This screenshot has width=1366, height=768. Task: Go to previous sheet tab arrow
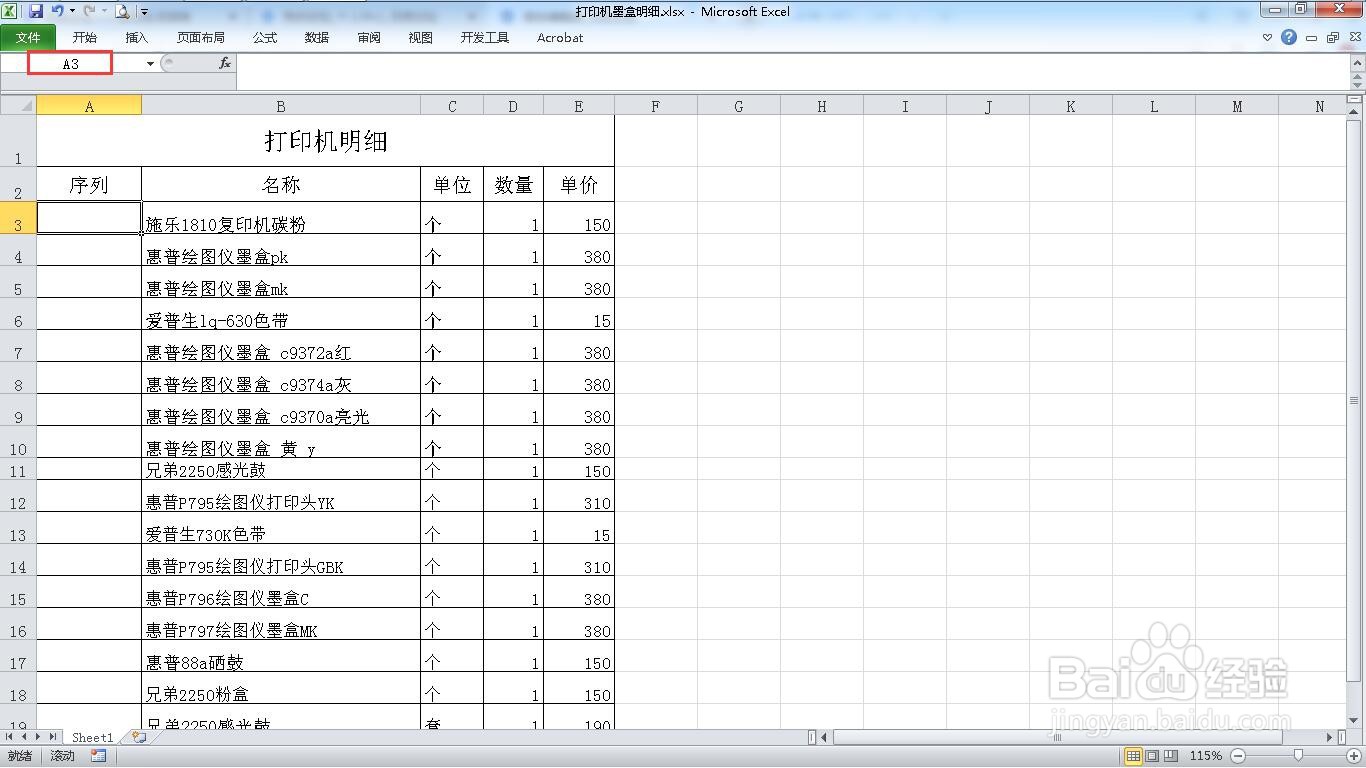coord(24,737)
